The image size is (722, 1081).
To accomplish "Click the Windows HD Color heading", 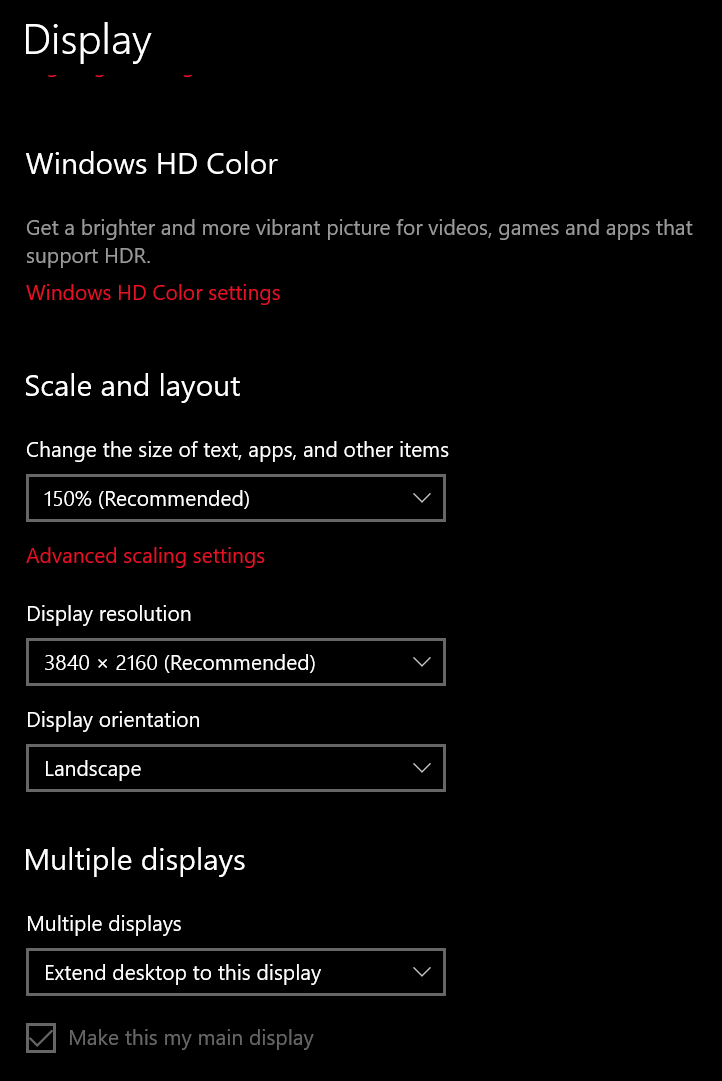I will tap(152, 164).
